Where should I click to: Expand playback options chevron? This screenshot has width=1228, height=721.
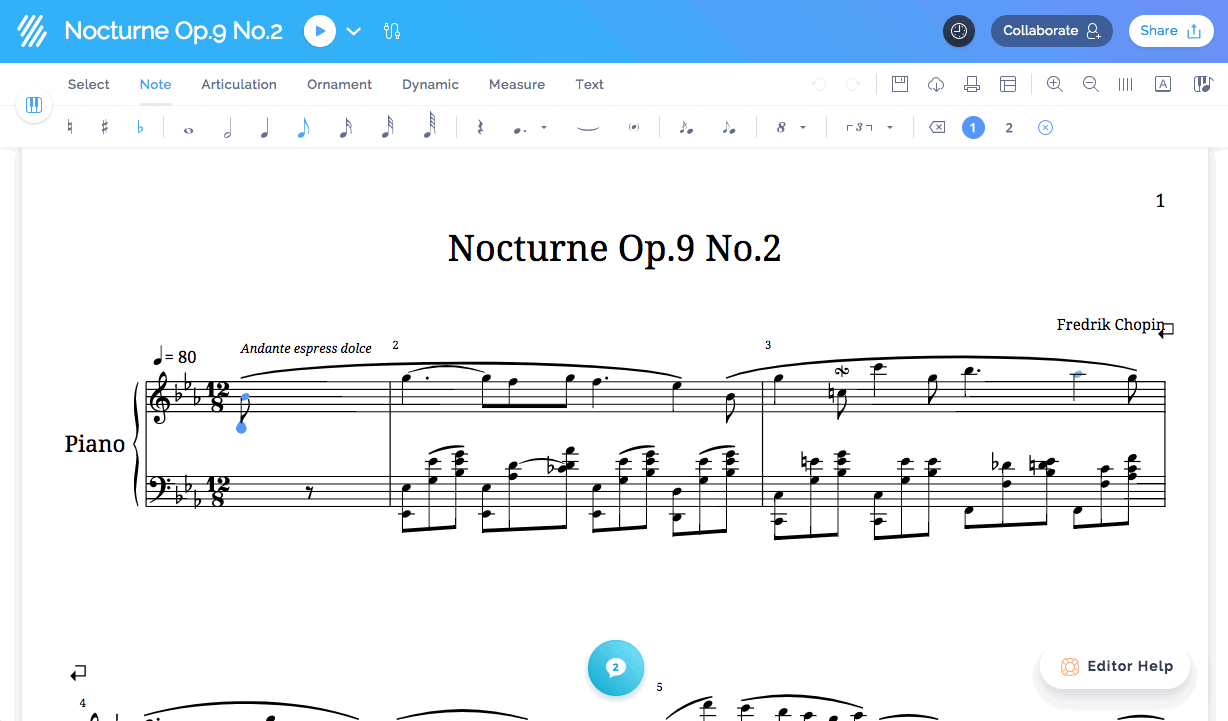(x=353, y=31)
